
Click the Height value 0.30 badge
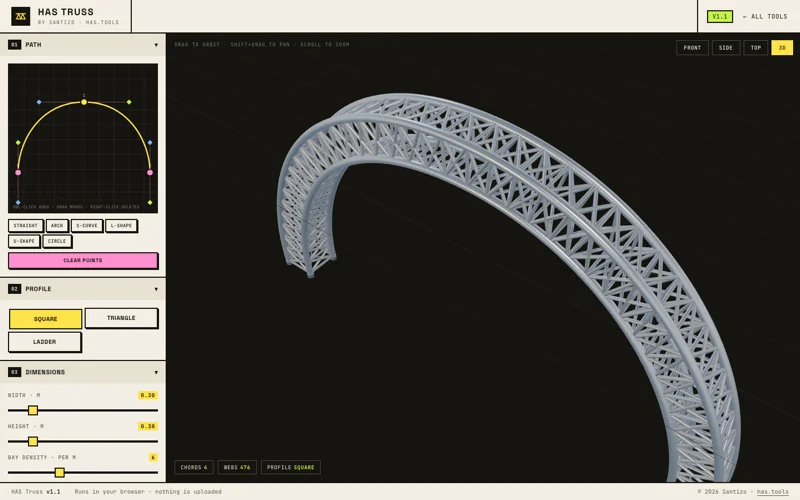(x=147, y=427)
